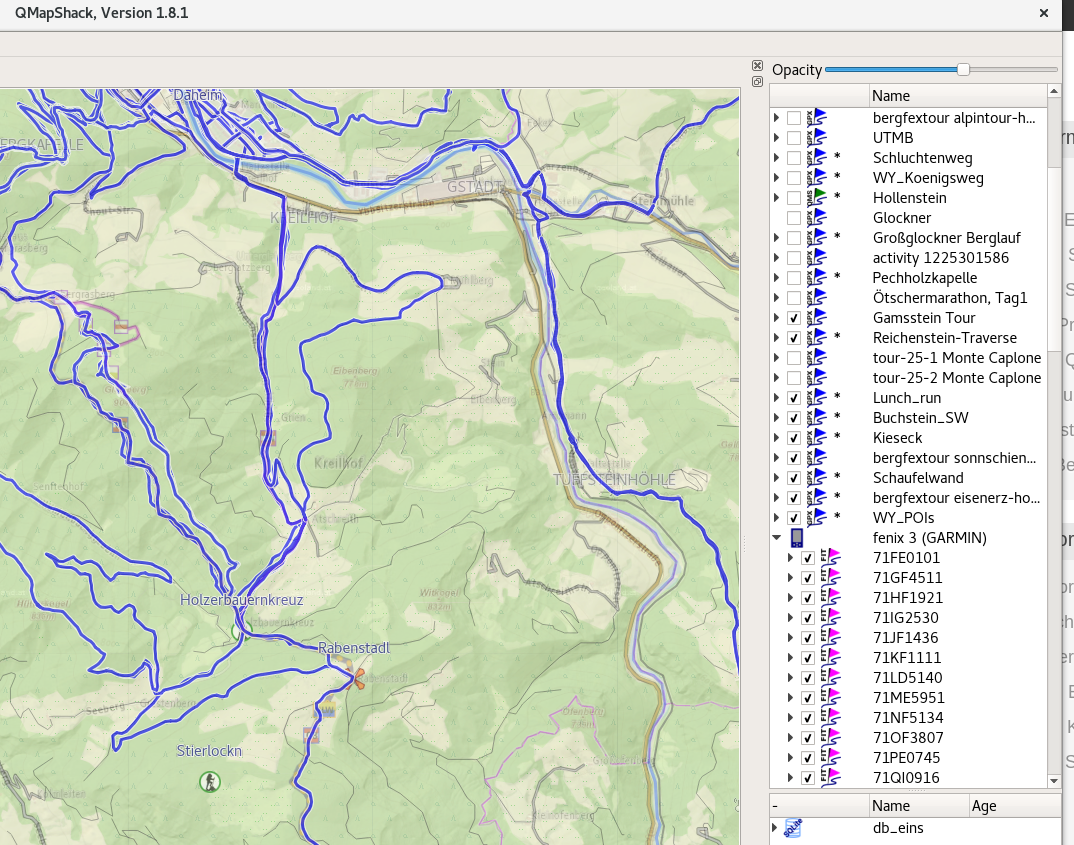Uncheck the Reichenstein-Traverse checkbox
The width and height of the screenshot is (1074, 845).
coord(794,338)
